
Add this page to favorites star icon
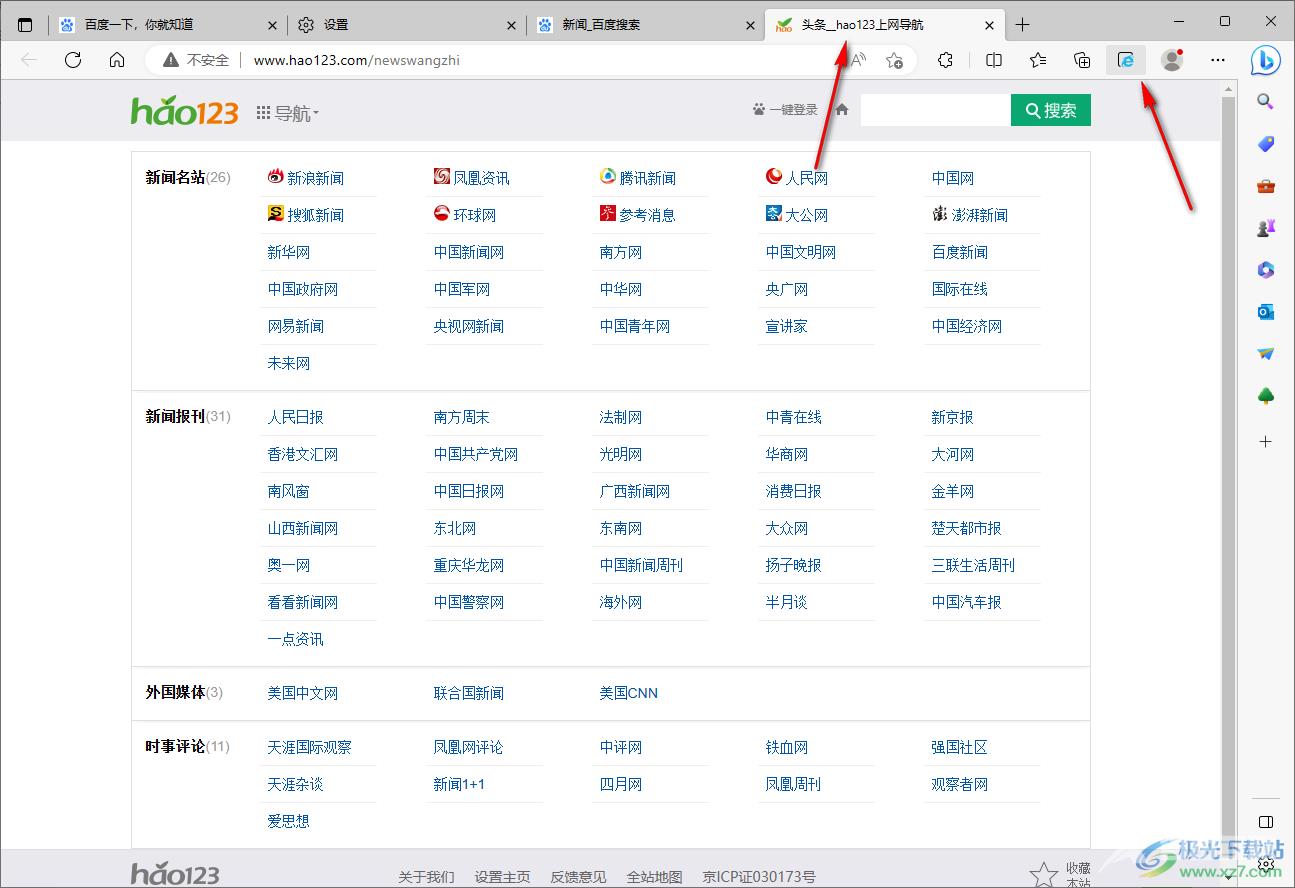tap(895, 60)
